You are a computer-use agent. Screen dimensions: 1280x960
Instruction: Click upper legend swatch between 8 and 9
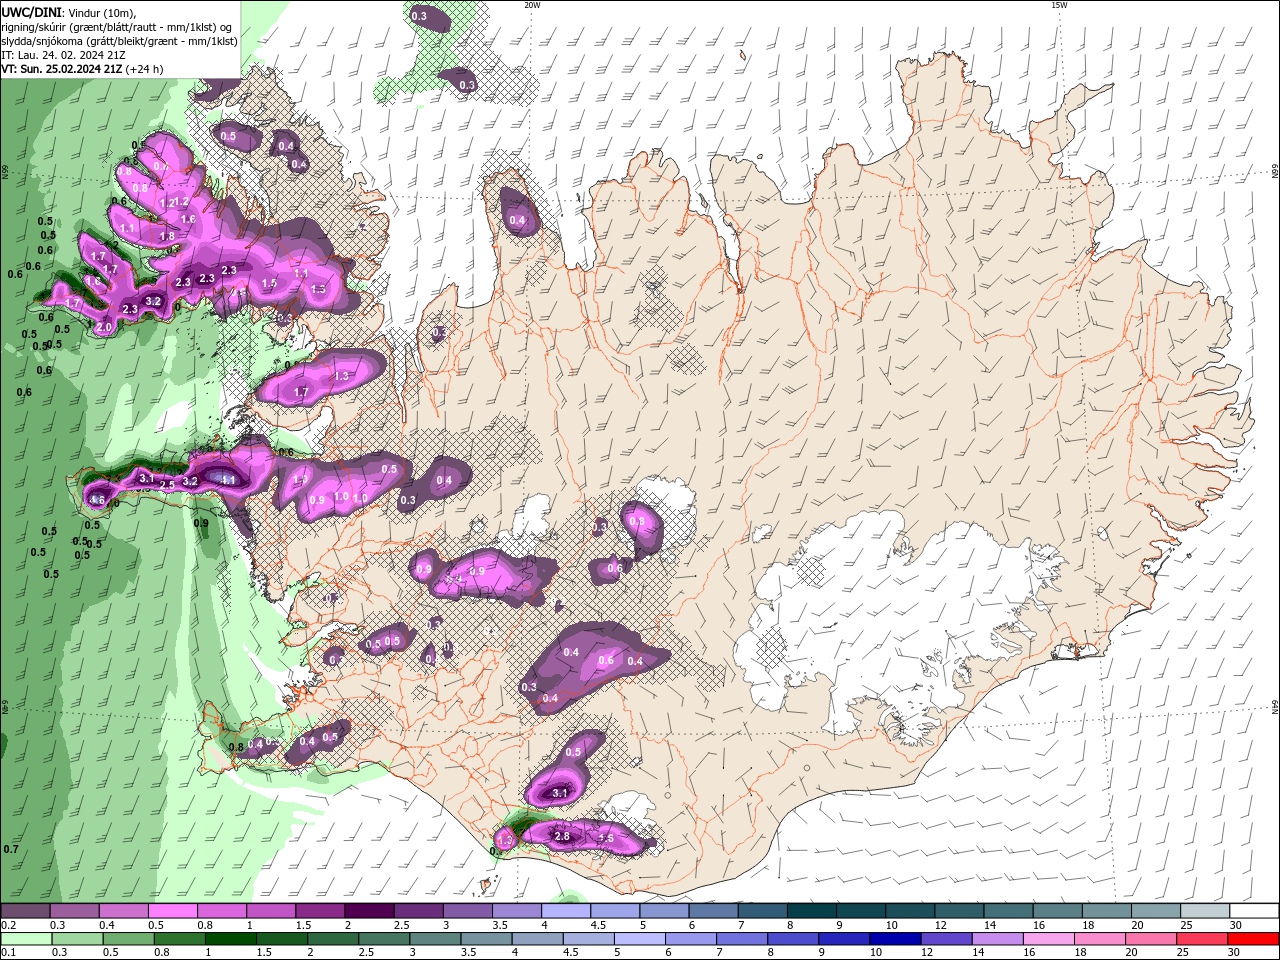(811, 911)
